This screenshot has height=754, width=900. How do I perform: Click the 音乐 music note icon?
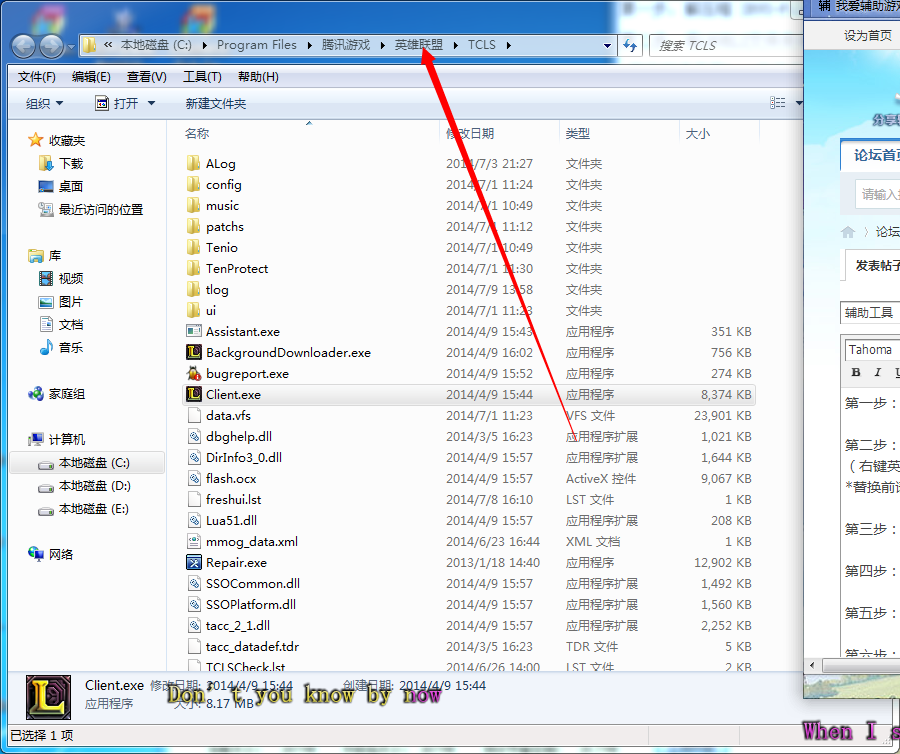tap(46, 347)
